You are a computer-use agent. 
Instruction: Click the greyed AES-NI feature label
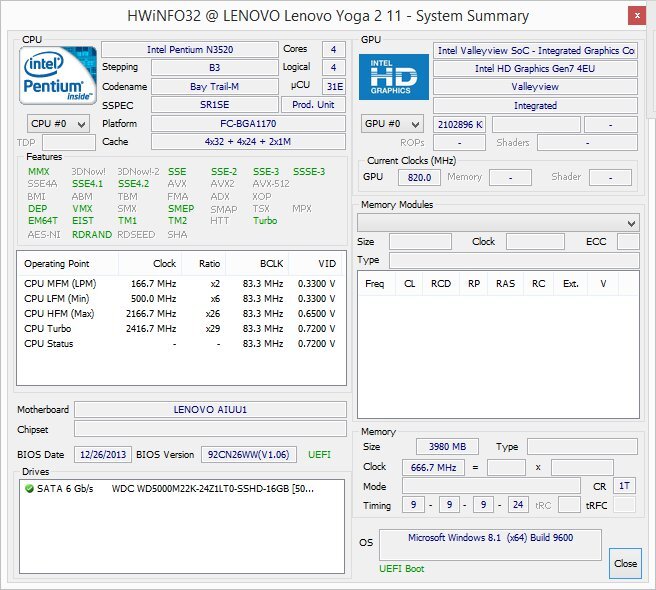[x=44, y=234]
